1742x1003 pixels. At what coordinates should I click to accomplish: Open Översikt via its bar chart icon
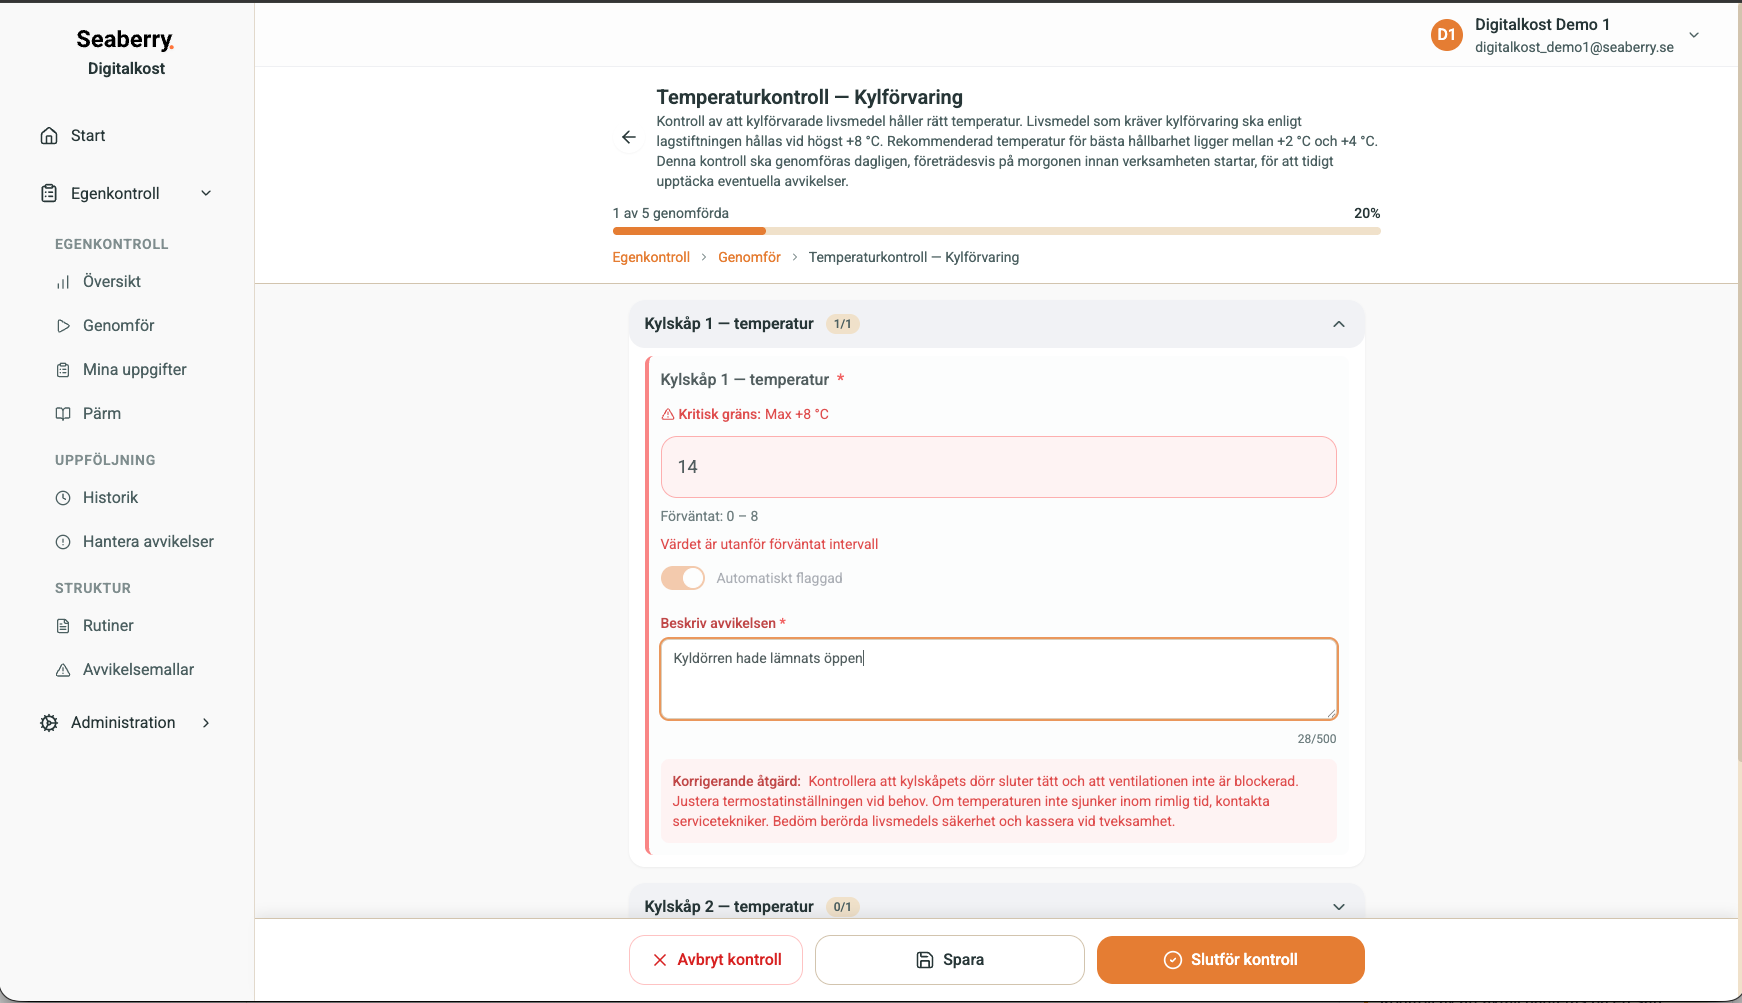click(63, 282)
